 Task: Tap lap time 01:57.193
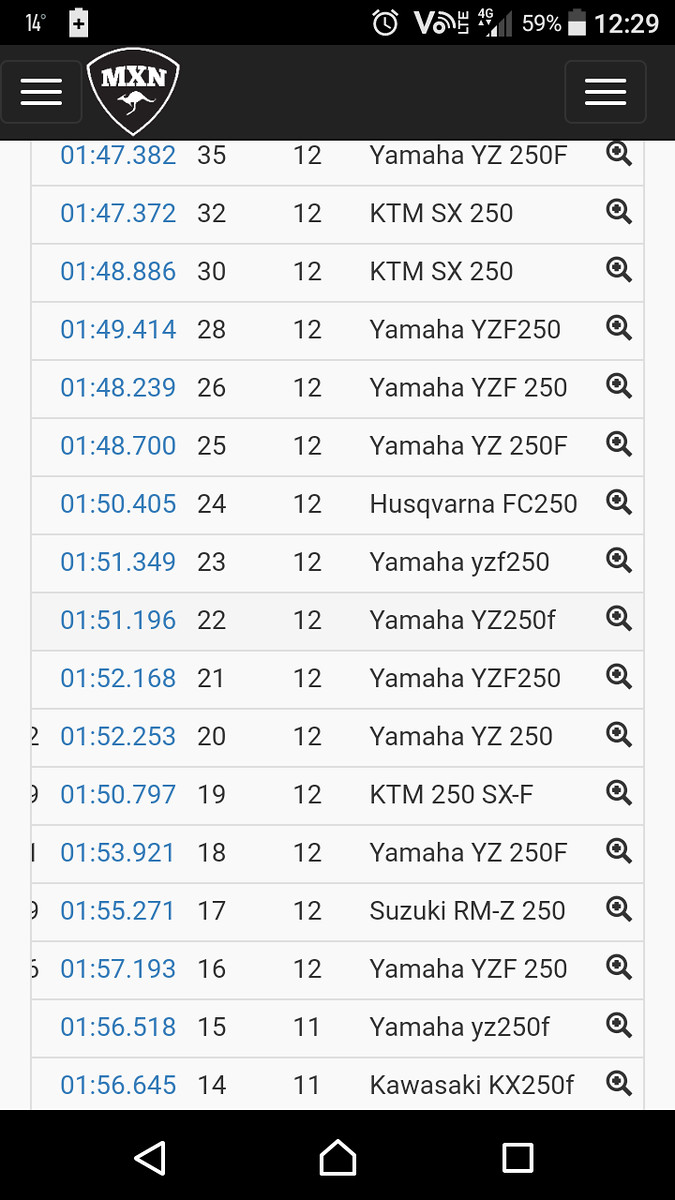tap(118, 969)
